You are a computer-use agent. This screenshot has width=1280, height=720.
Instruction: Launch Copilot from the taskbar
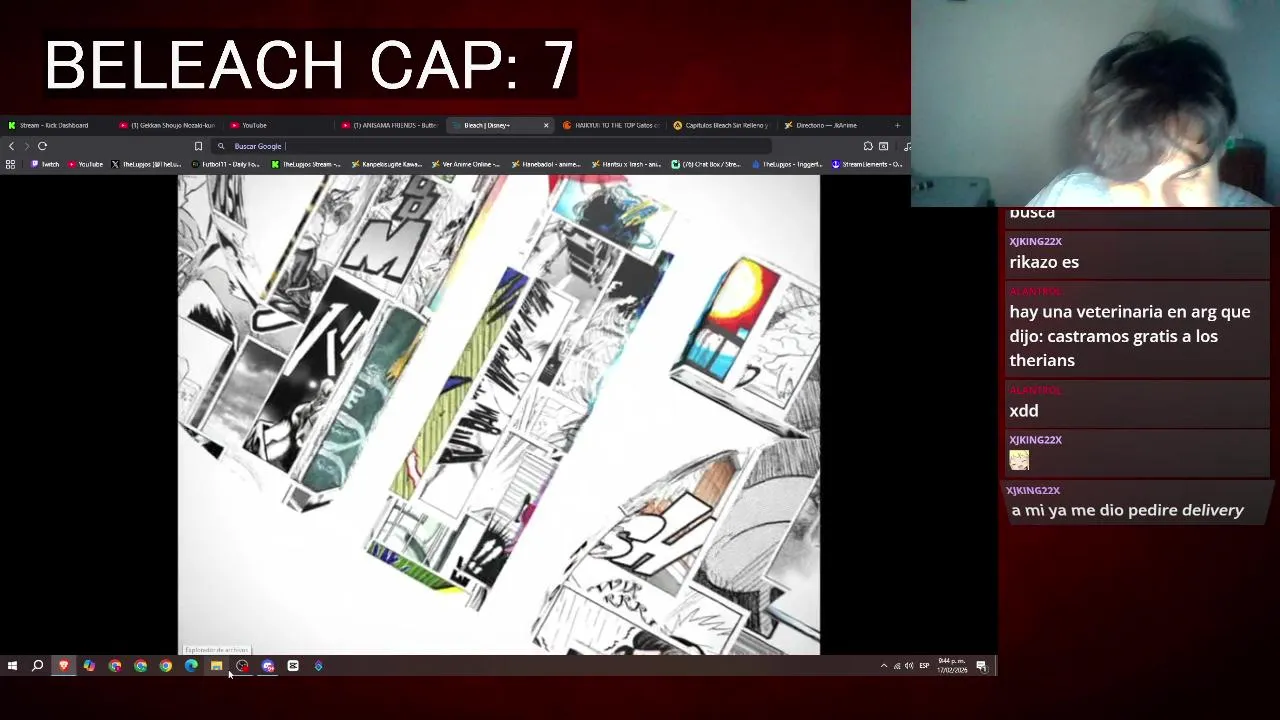coord(89,666)
